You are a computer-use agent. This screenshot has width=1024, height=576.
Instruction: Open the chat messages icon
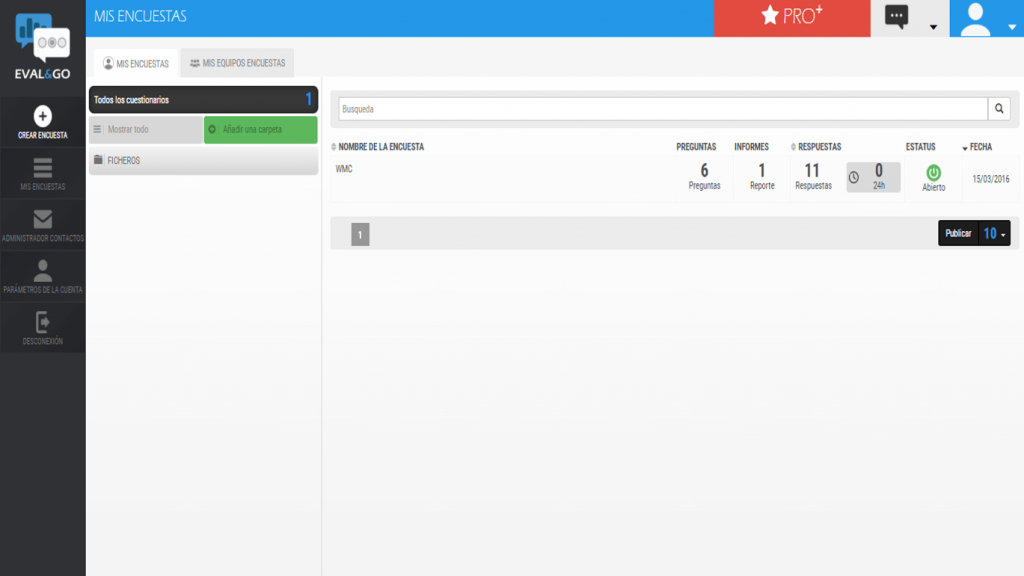[897, 18]
